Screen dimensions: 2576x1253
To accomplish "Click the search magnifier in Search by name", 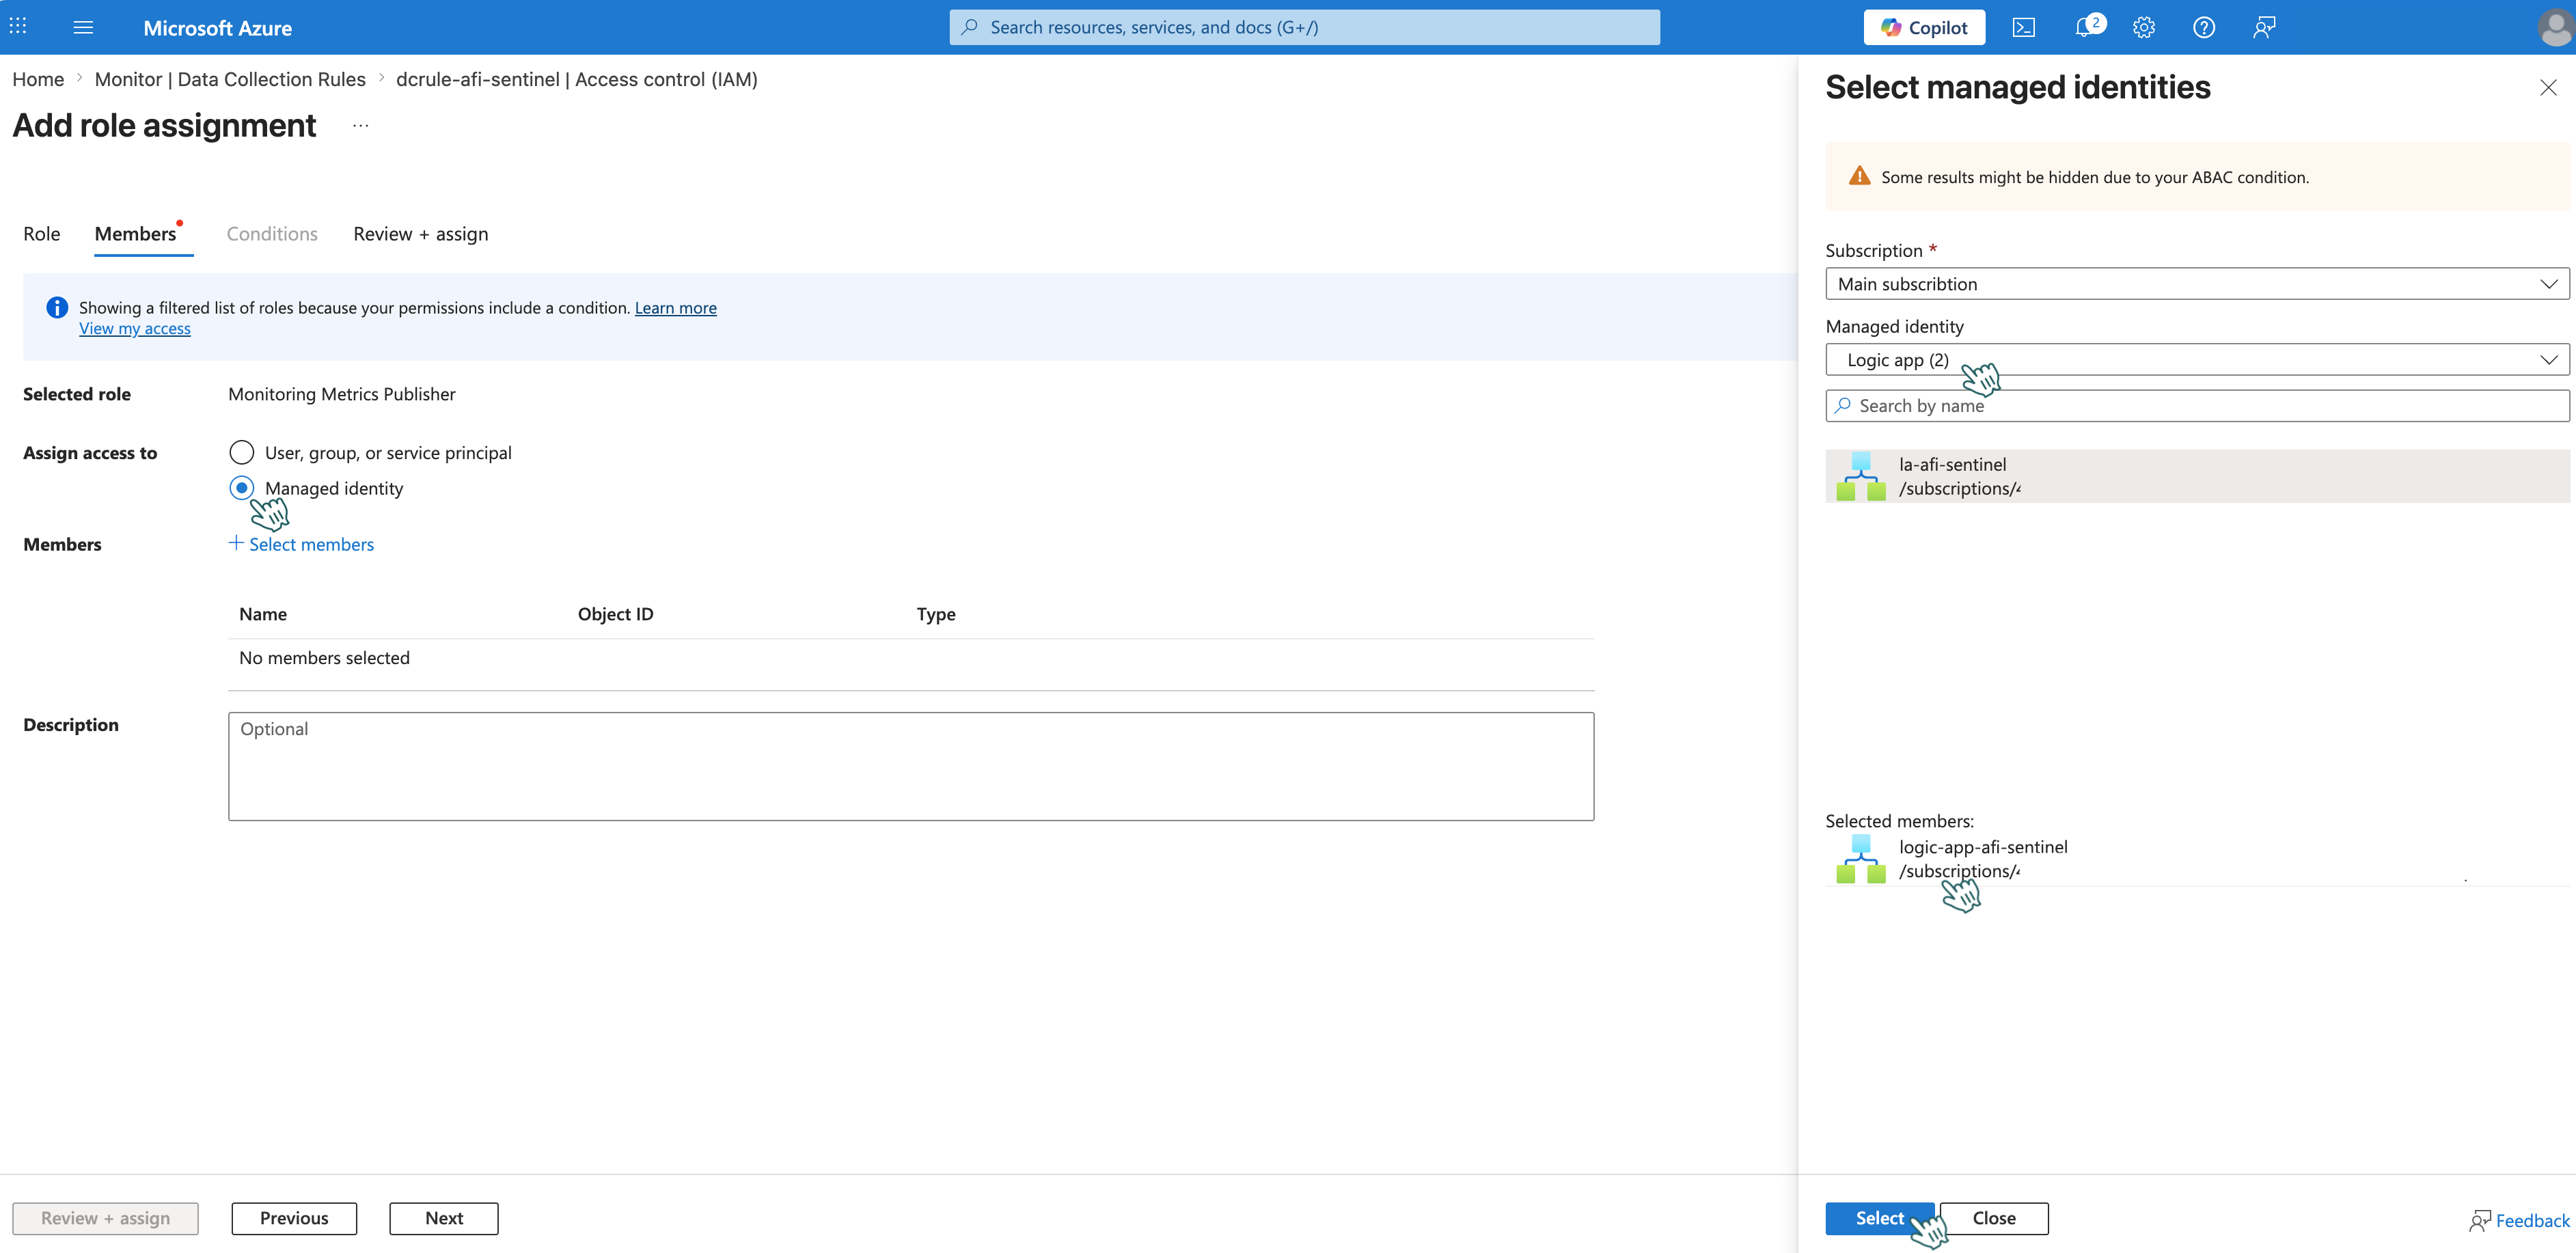I will coord(1843,405).
